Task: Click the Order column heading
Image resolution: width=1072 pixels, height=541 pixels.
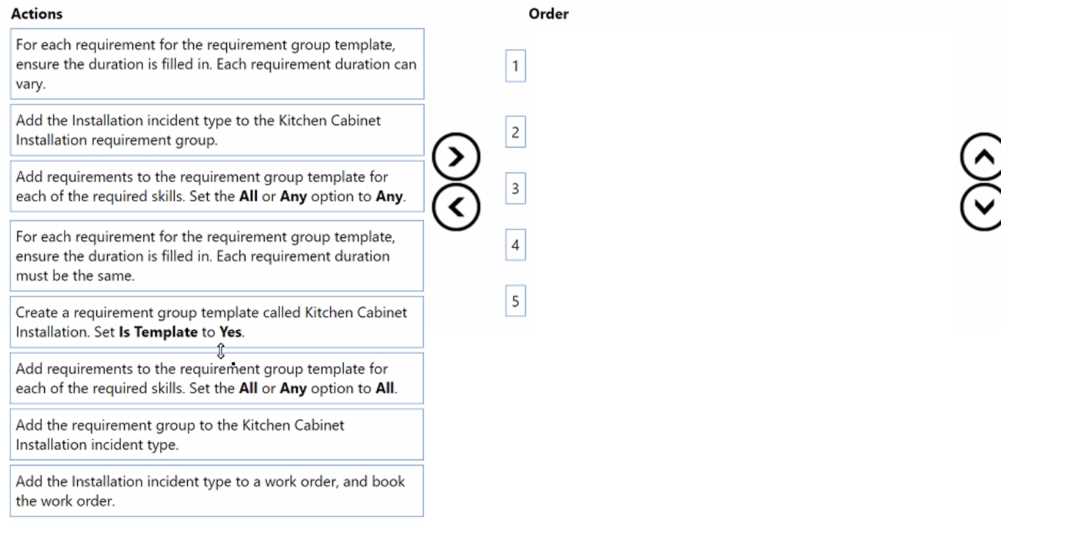Action: [548, 14]
